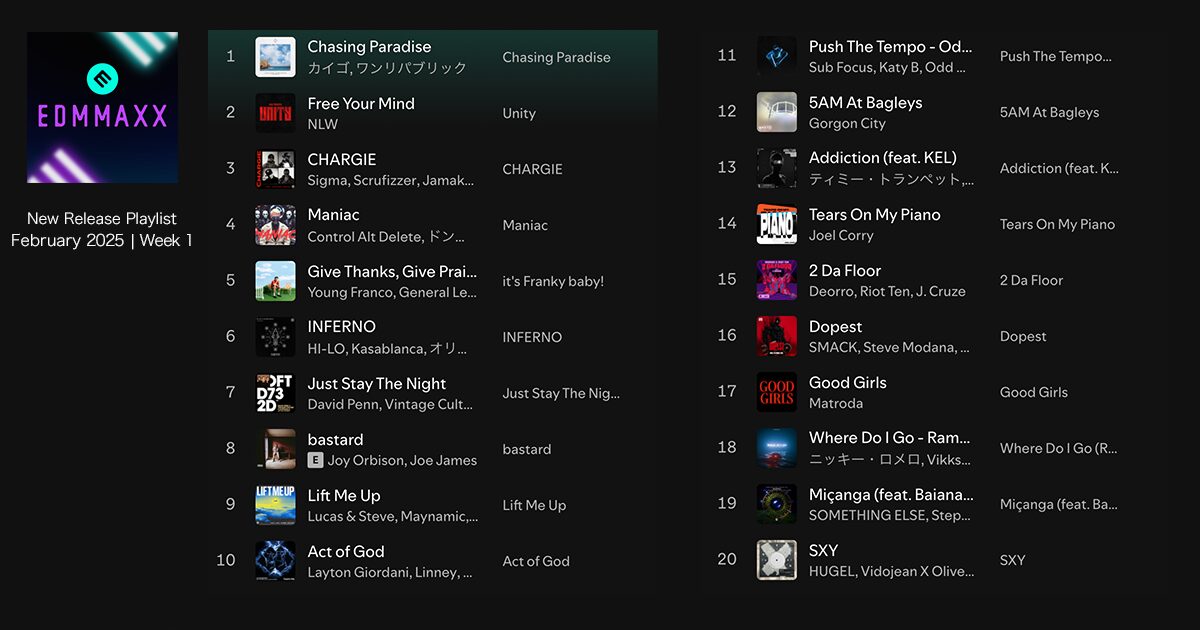Click the Lift Me Up artwork
Screen dimensions: 1200x630
point(275,505)
